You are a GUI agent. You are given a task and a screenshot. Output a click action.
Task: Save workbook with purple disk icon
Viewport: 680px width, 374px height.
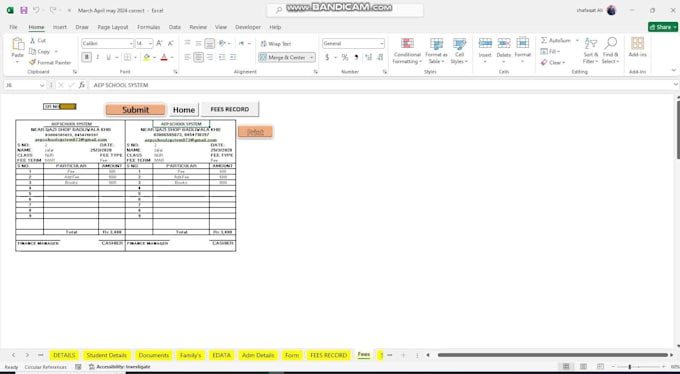pyautogui.click(x=24, y=10)
